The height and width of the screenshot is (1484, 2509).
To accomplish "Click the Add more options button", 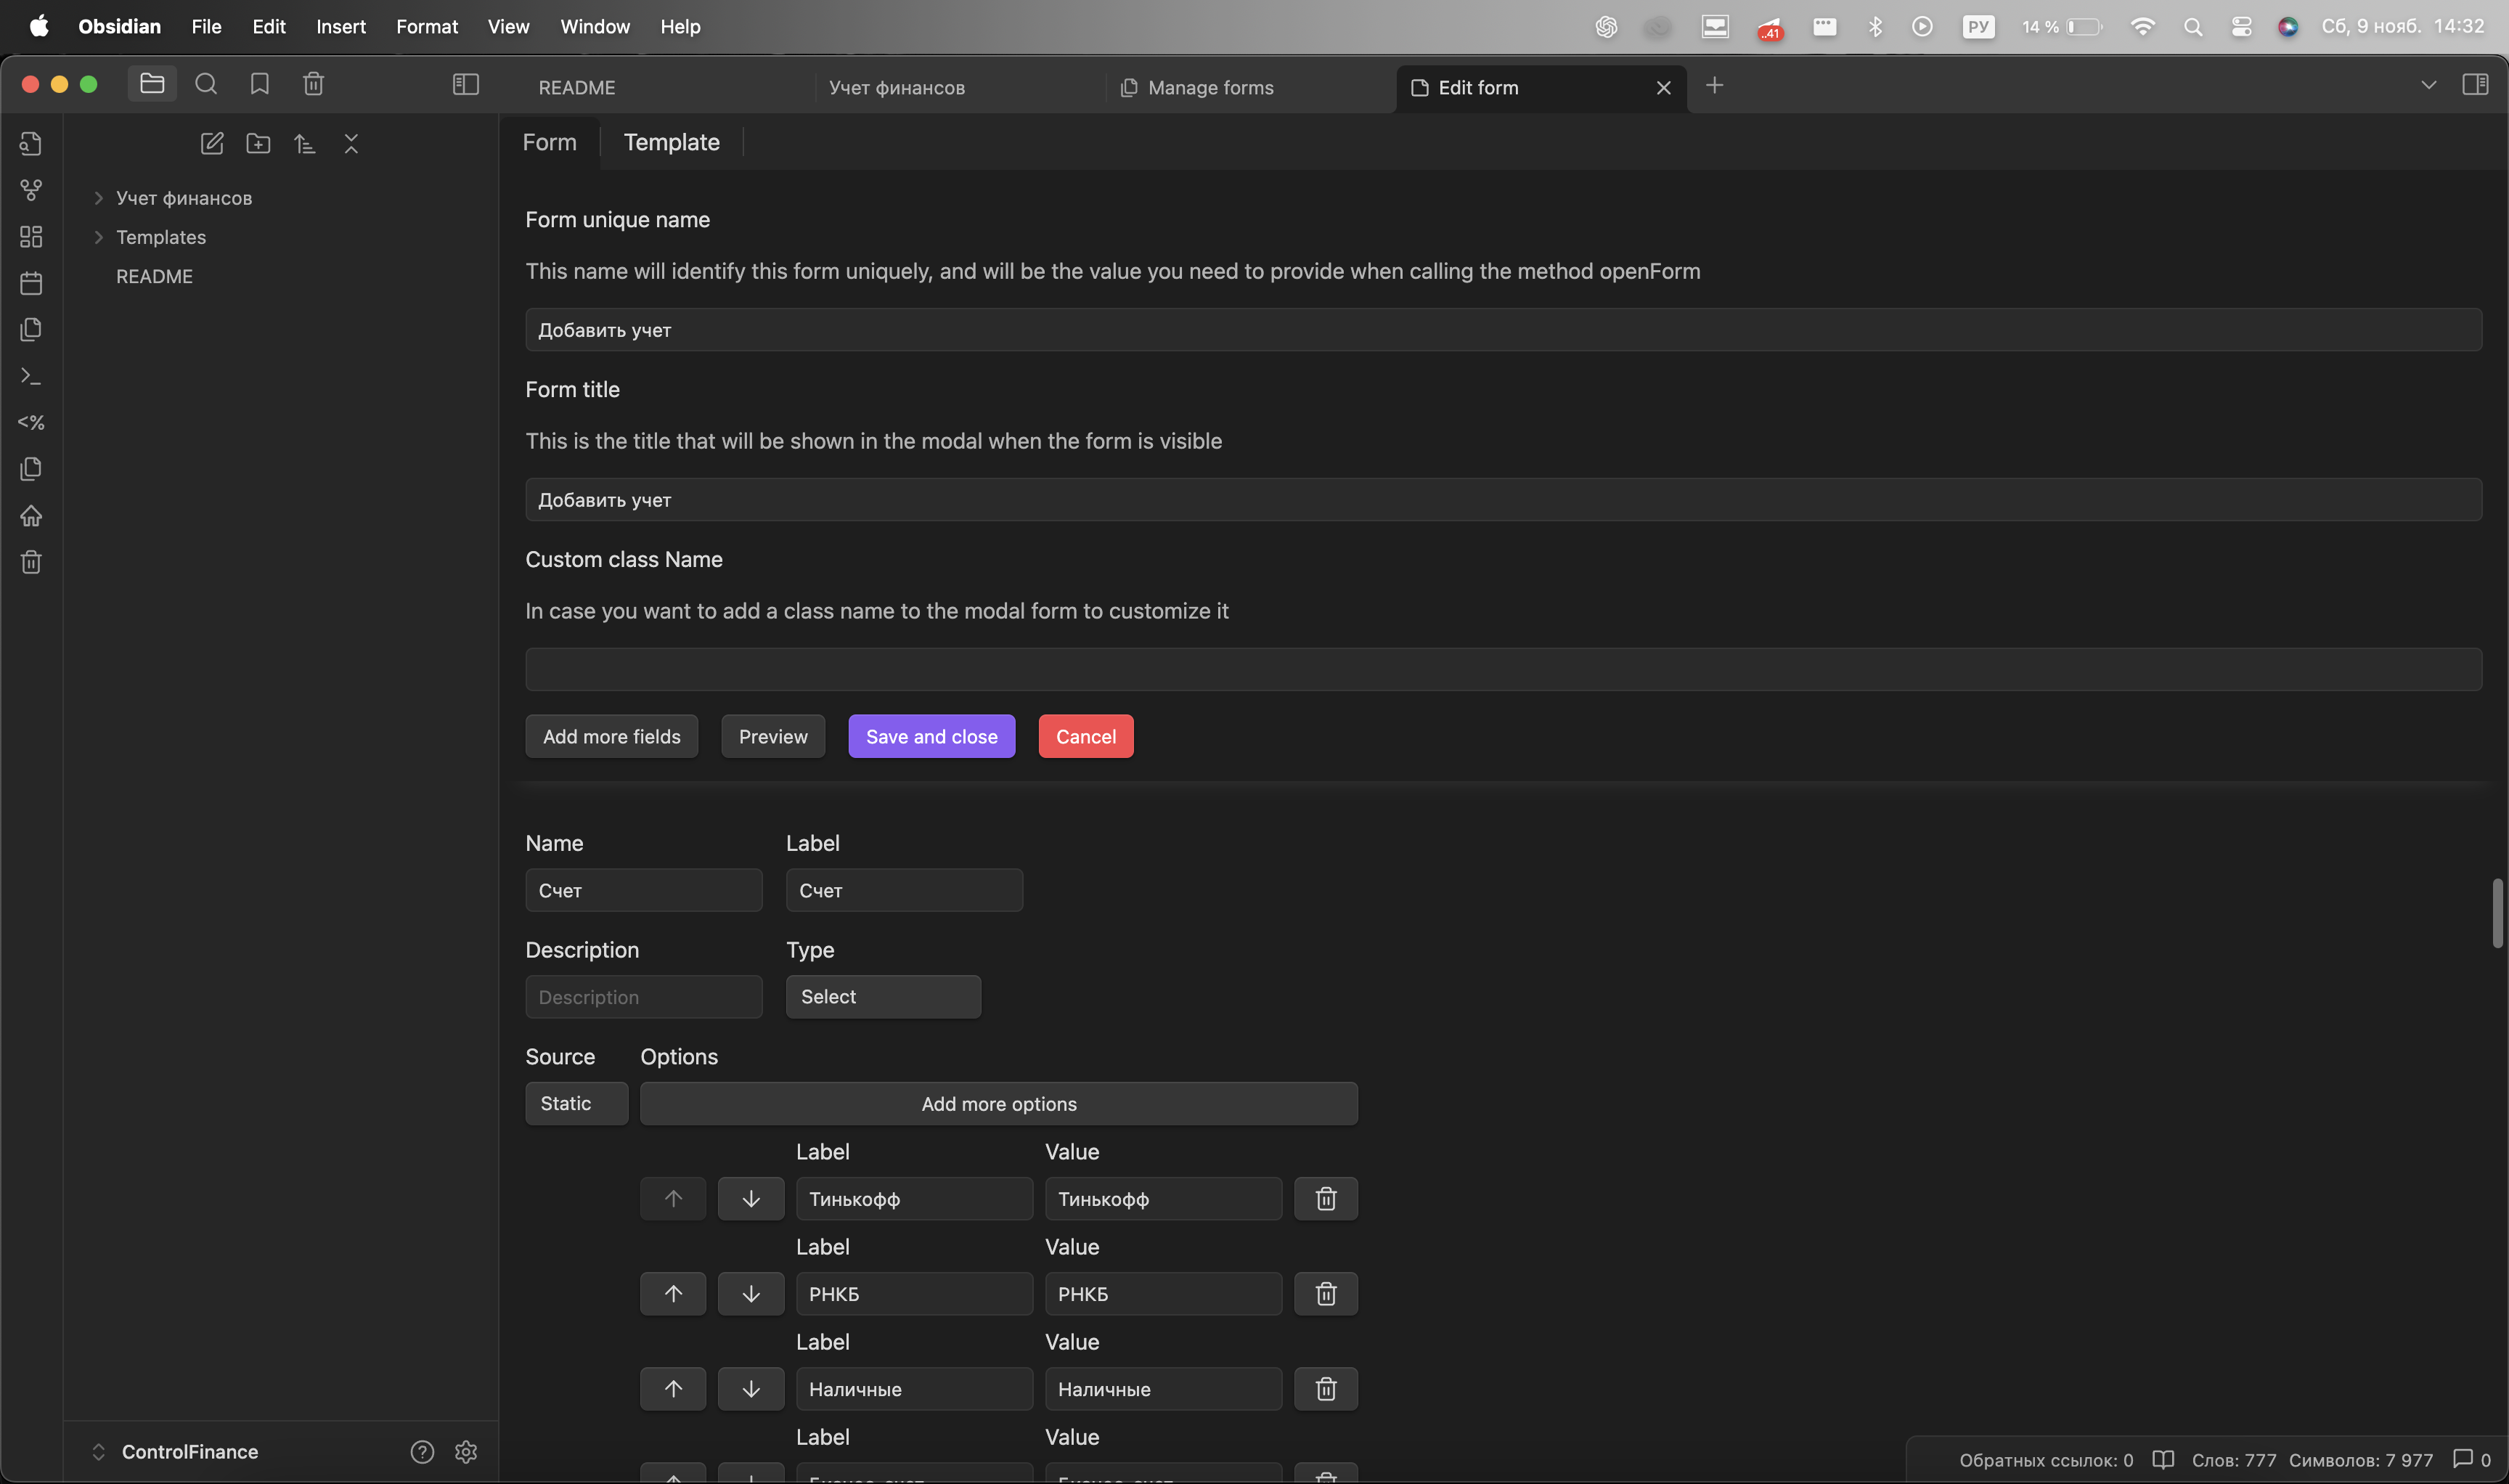I will [x=998, y=1104].
